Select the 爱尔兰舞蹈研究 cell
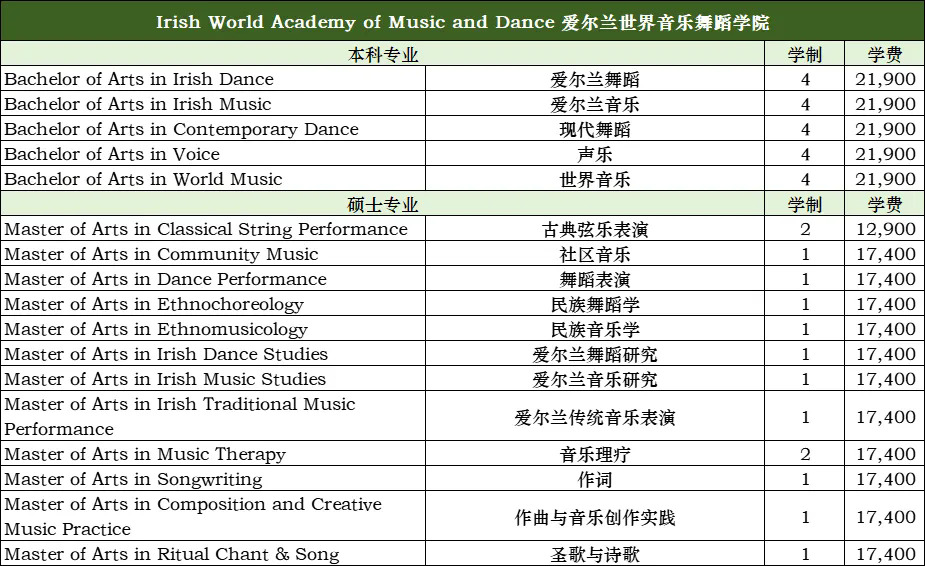The width and height of the screenshot is (925, 566). click(x=595, y=354)
